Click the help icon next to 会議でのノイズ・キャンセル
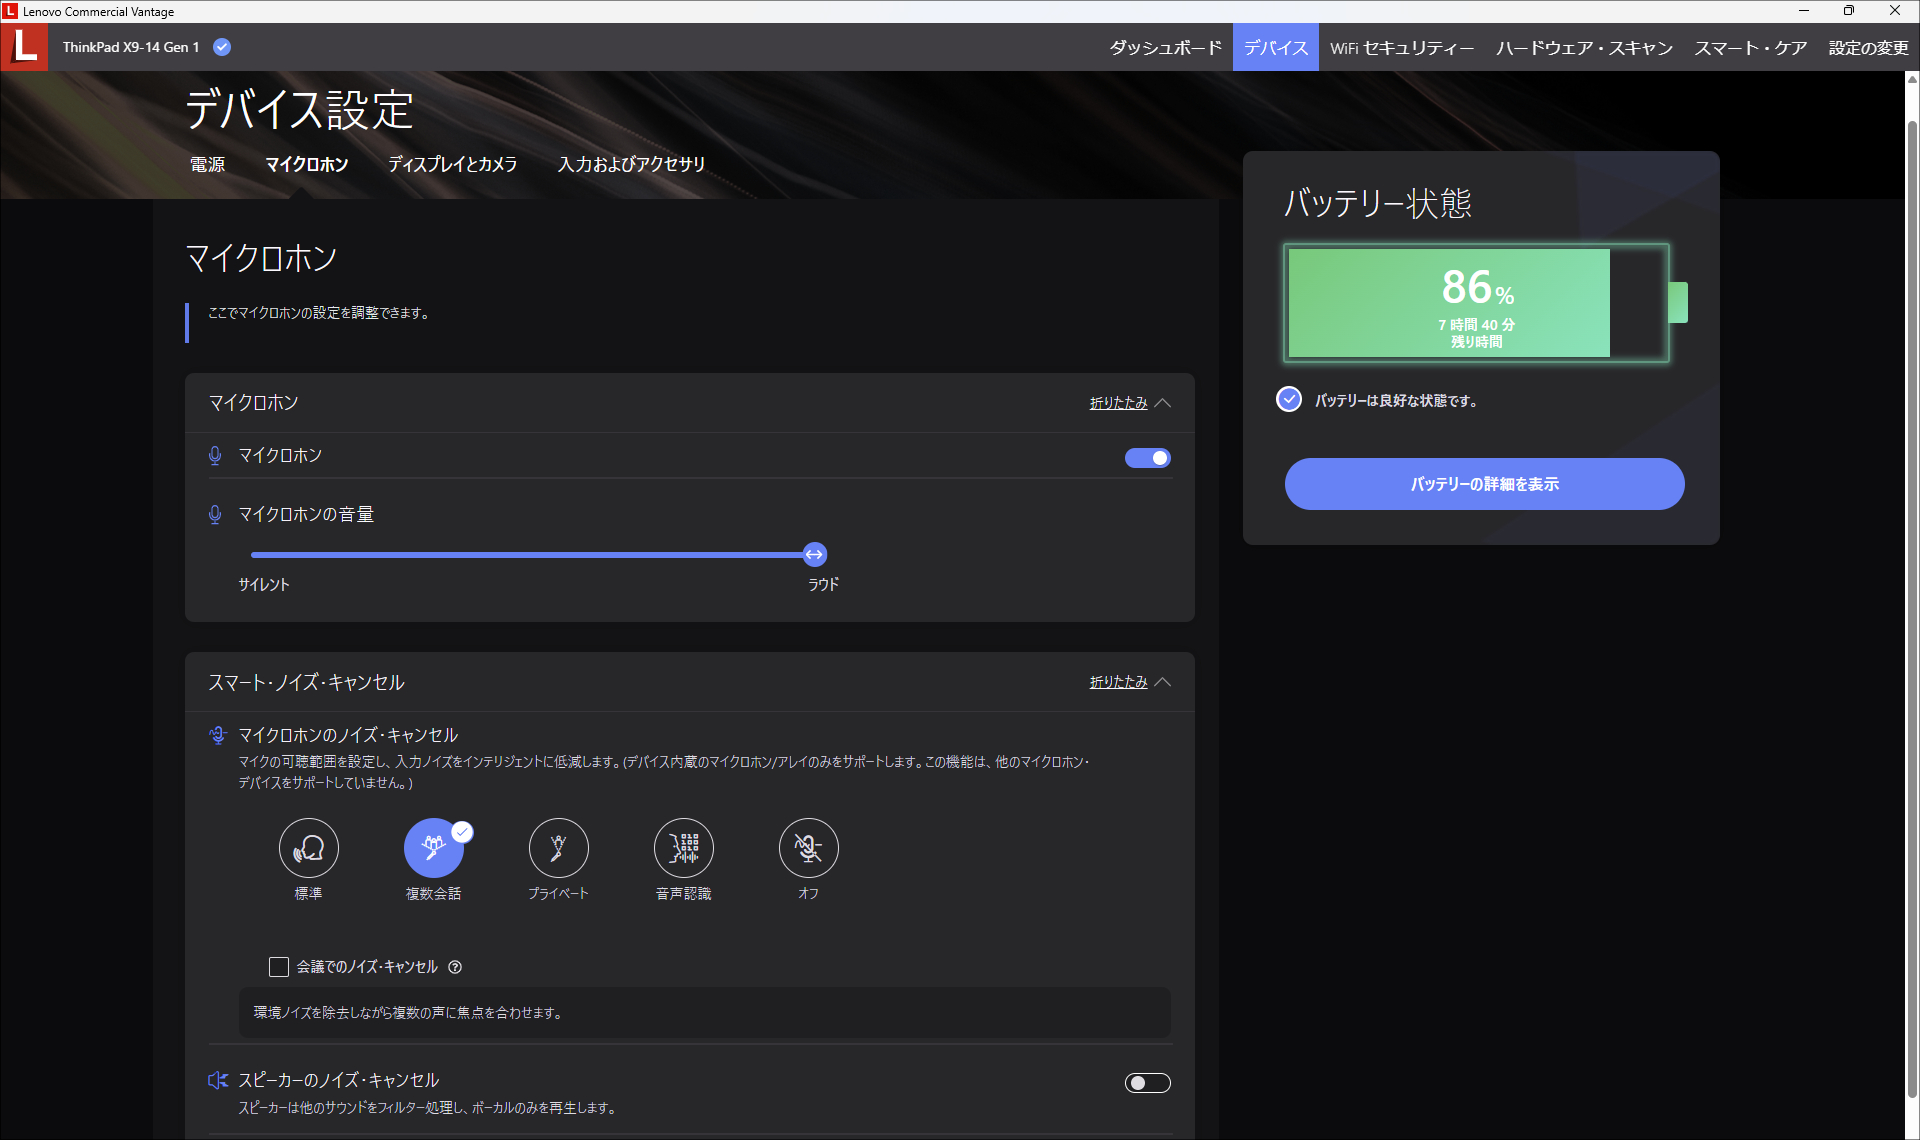 [455, 967]
